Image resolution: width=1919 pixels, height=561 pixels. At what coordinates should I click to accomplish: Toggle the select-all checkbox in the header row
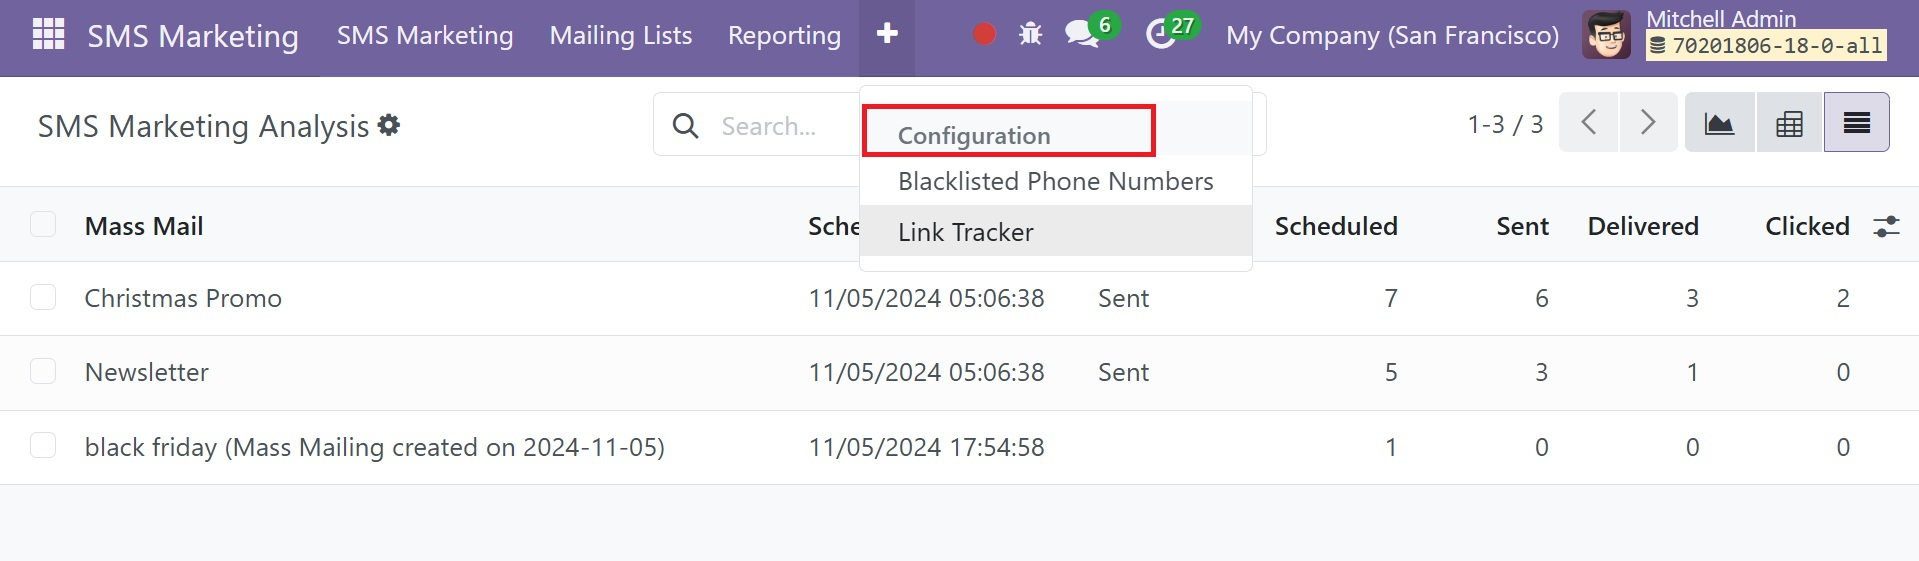click(43, 224)
